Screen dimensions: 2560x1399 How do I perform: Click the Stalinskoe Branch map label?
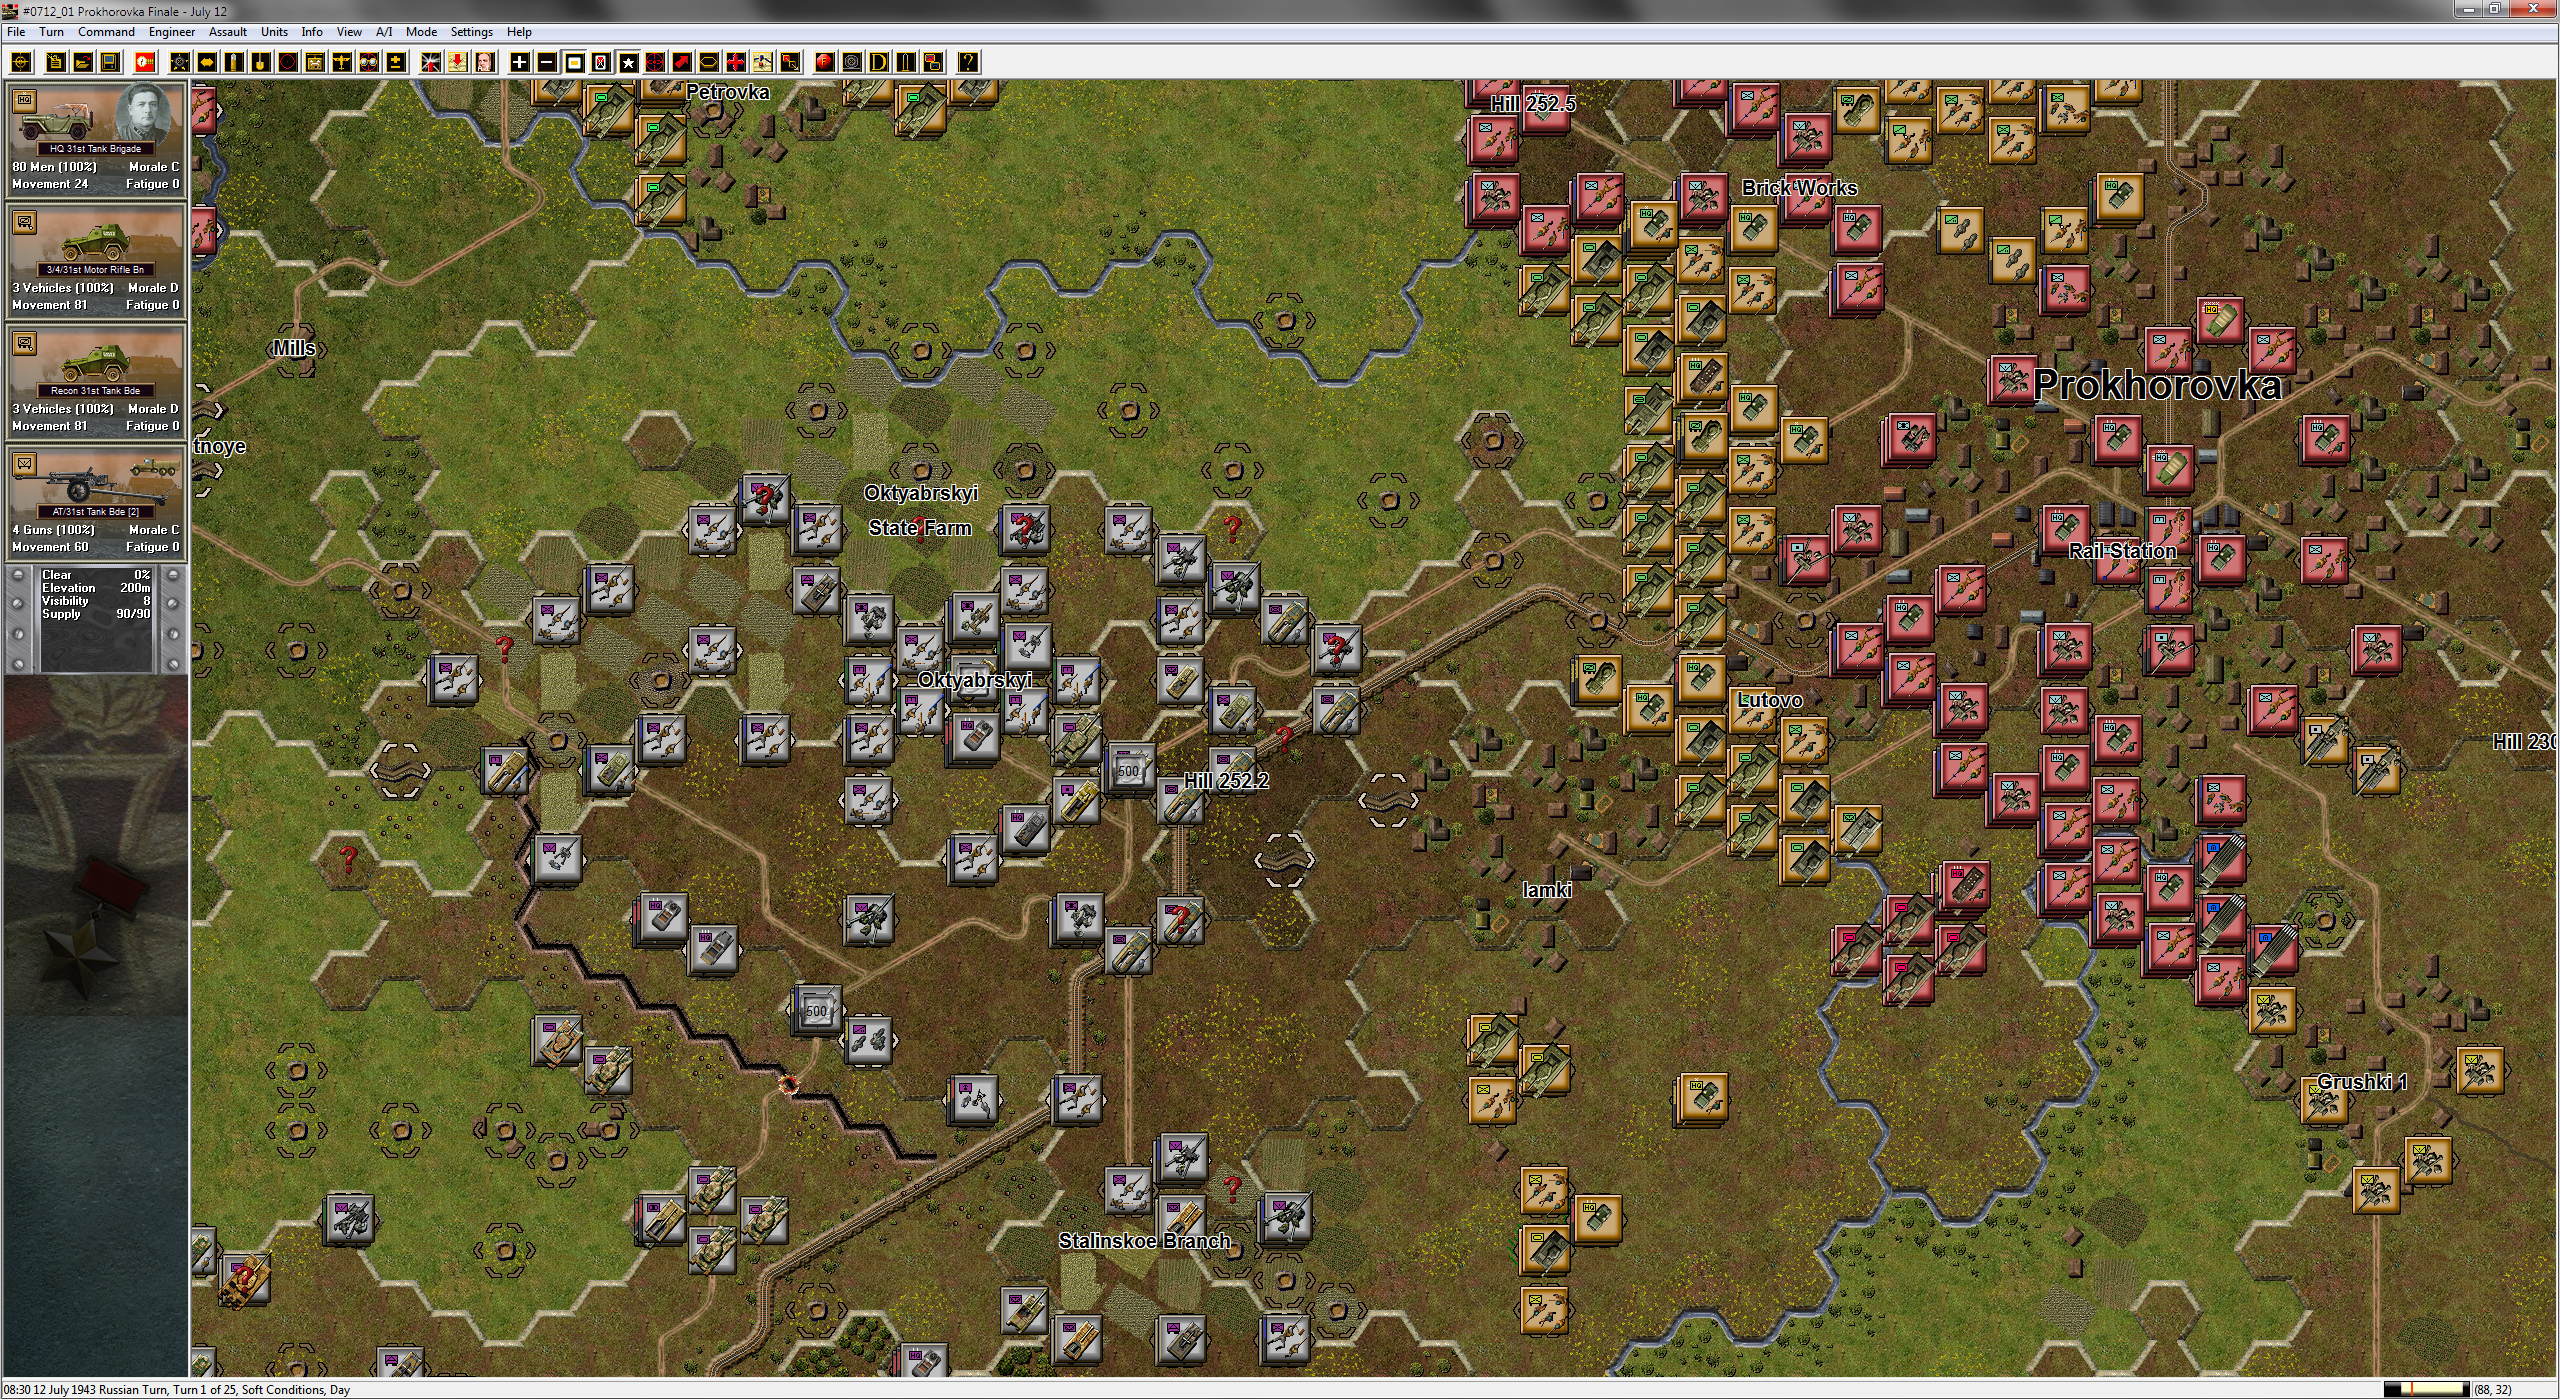(x=1144, y=1241)
